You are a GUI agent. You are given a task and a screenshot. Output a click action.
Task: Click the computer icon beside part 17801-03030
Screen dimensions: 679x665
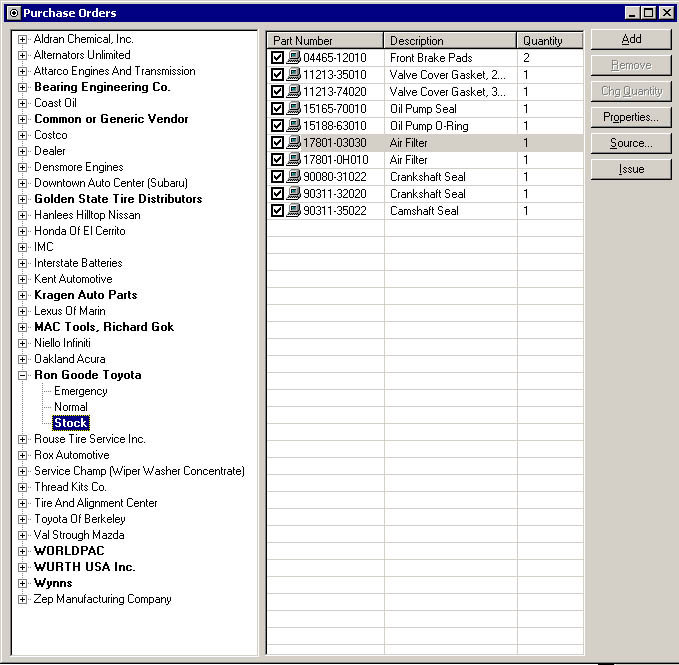pyautogui.click(x=294, y=142)
